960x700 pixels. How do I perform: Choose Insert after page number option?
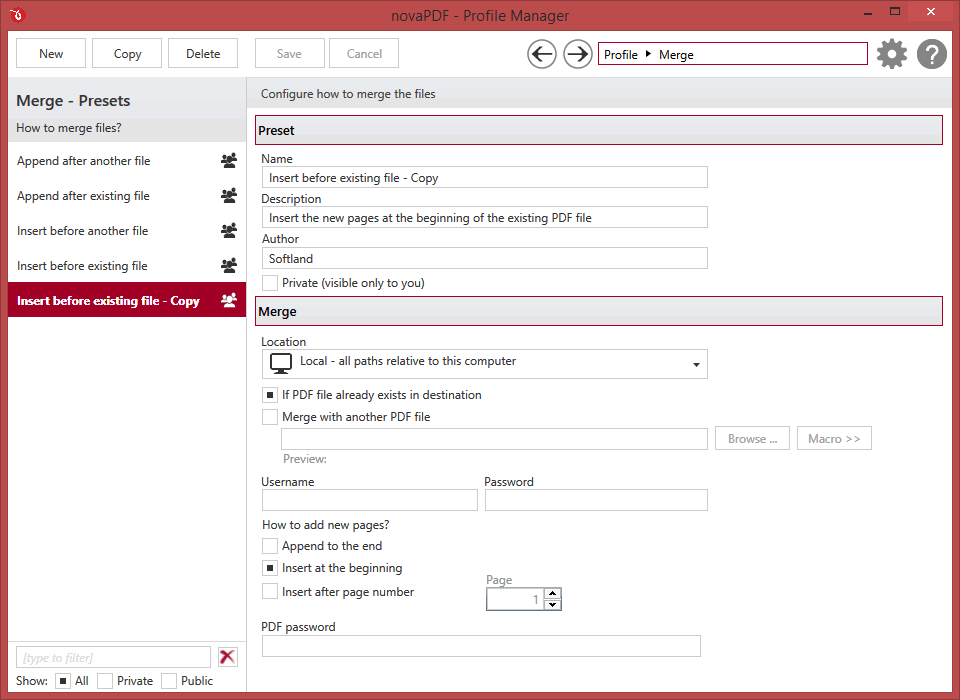click(x=269, y=592)
